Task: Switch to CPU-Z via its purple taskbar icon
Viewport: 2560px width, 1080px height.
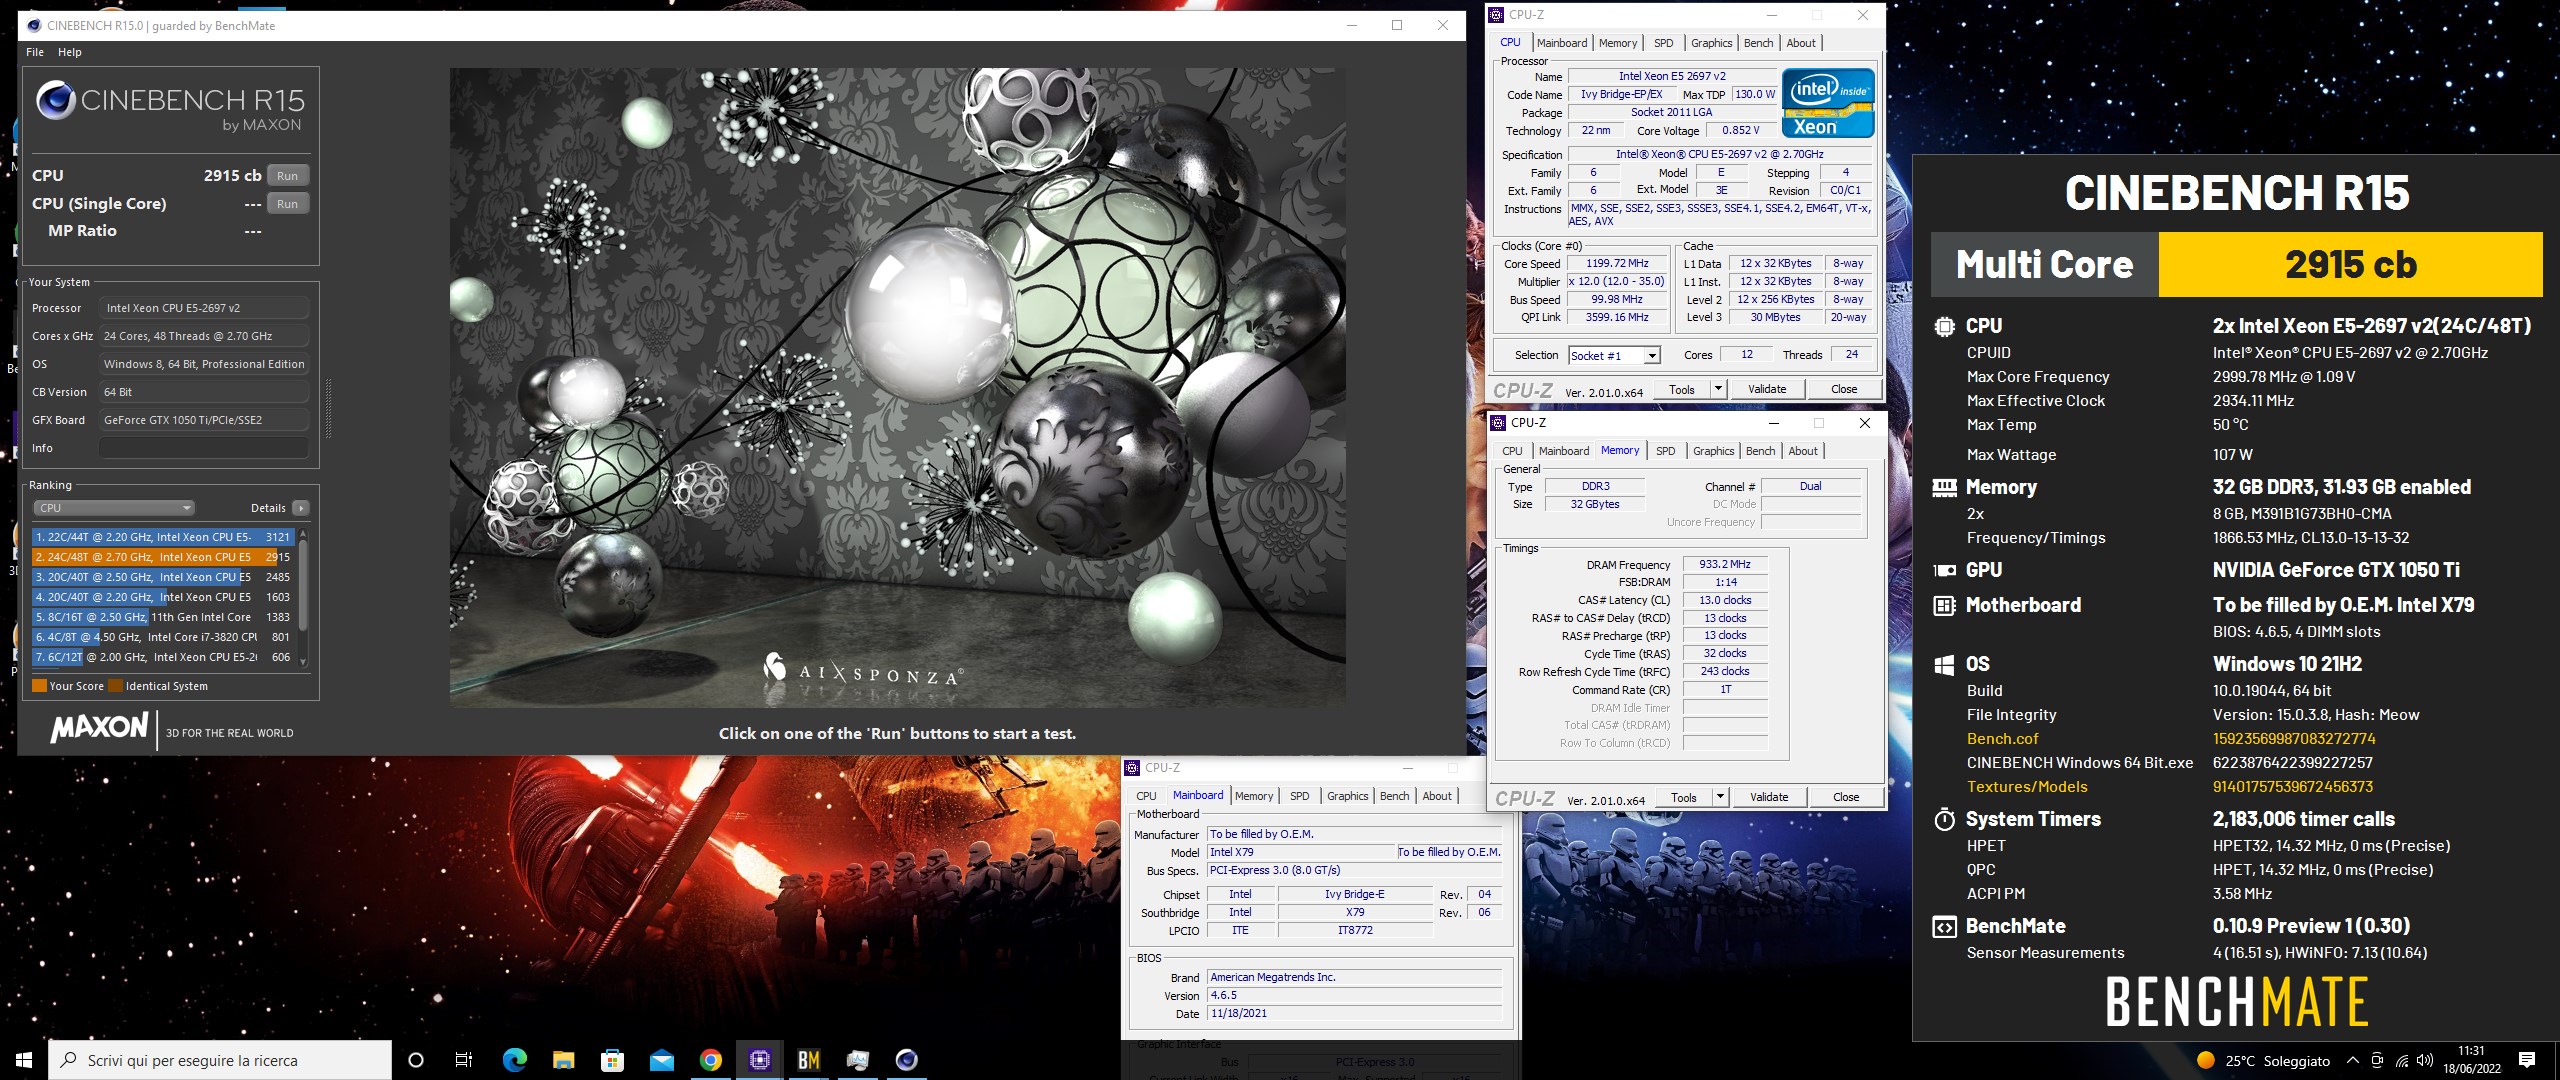Action: tap(759, 1060)
